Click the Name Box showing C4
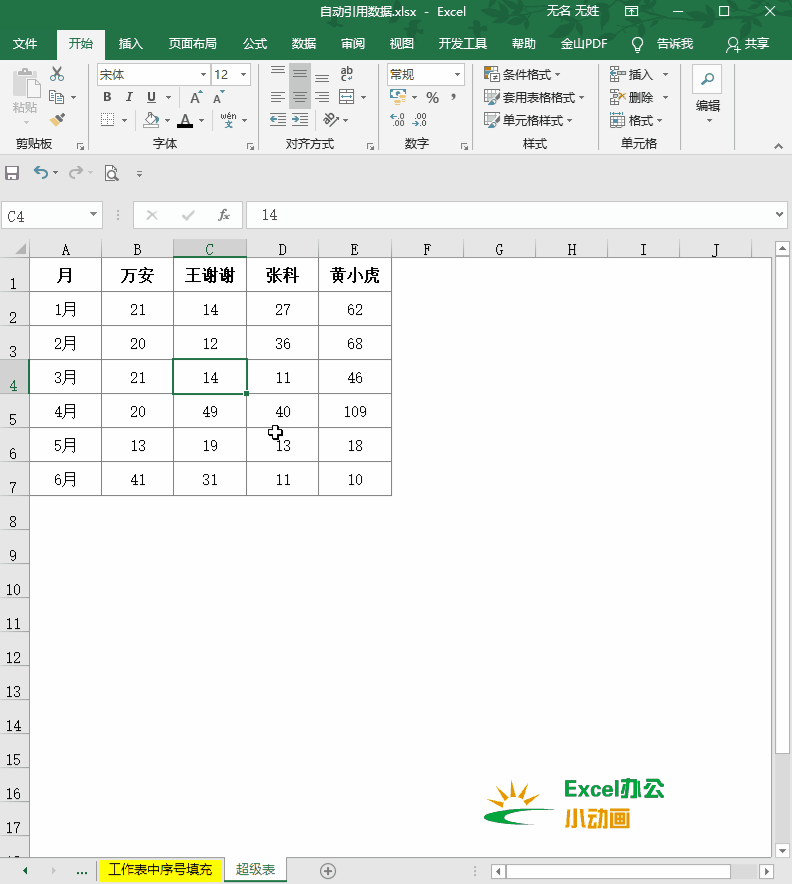This screenshot has width=792, height=884. click(51, 215)
